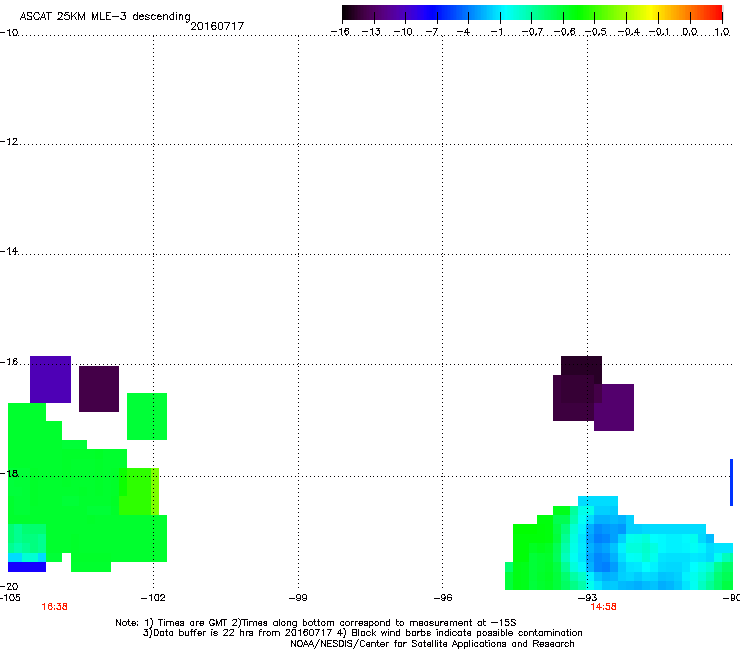Click the yellow section of the color bar
740x650 pixels.
(649, 13)
